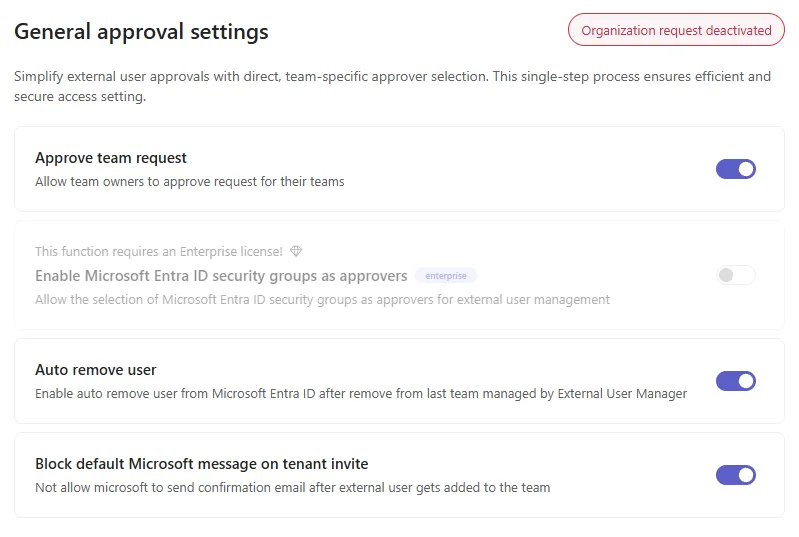Click 'Enable auto remove user from Microsoft Entra ID' description
Image resolution: width=799 pixels, height=537 pixels.
[361, 394]
